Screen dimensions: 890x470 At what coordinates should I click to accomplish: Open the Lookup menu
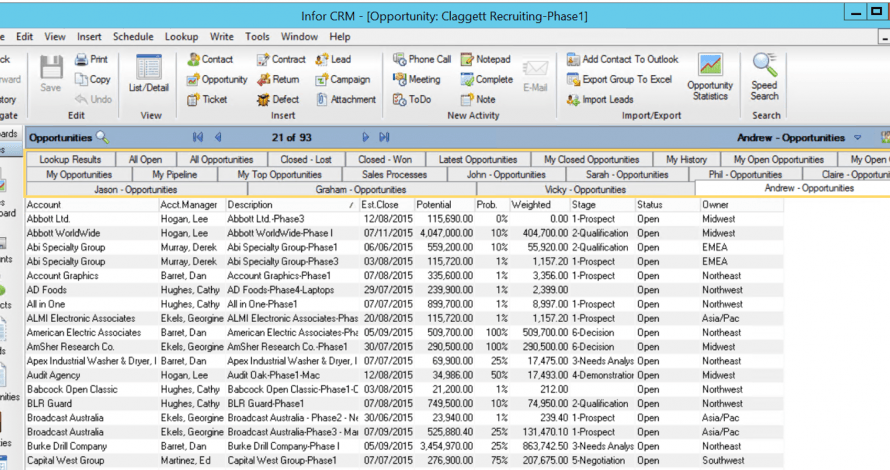181,37
